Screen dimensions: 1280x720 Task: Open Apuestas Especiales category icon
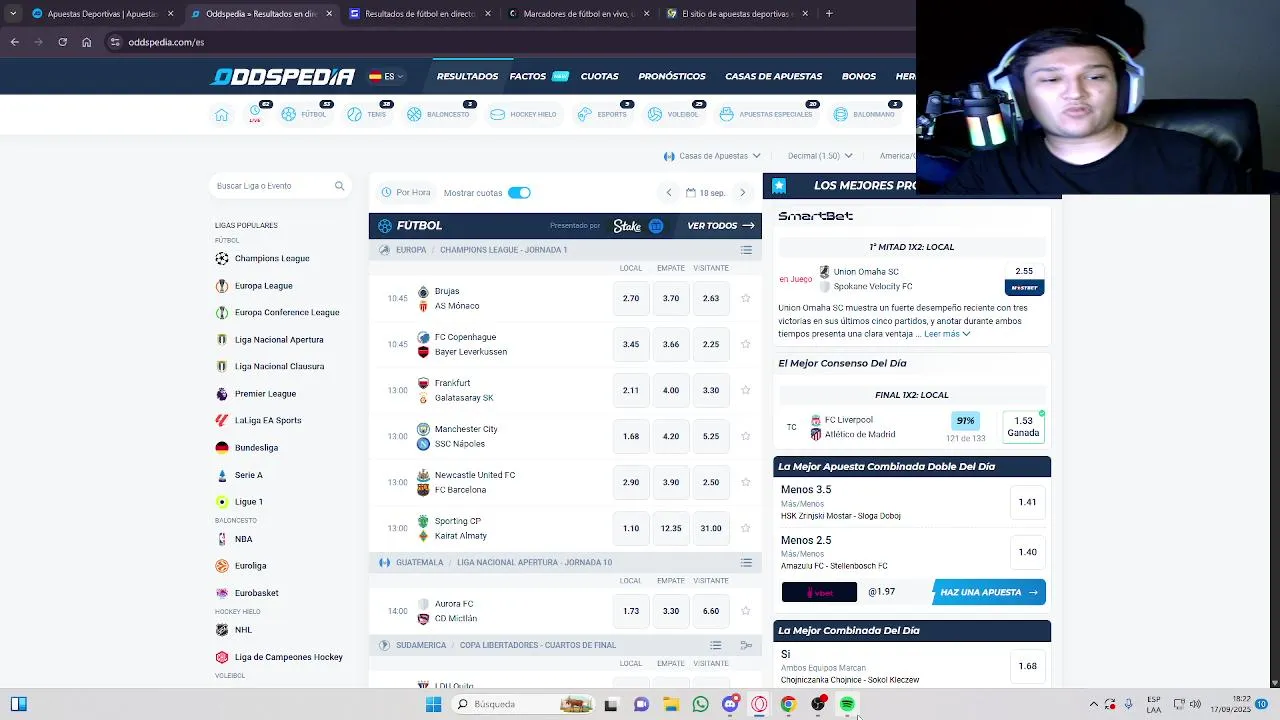[x=727, y=114]
